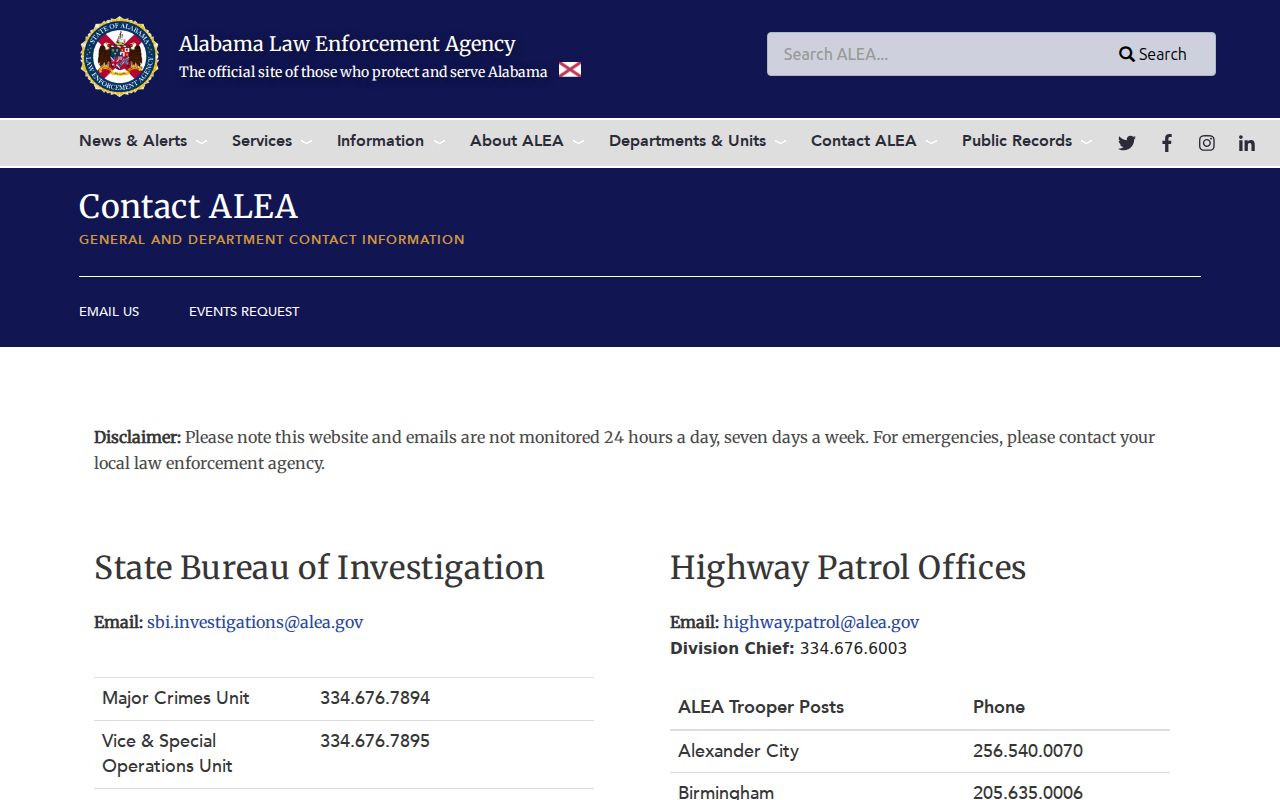
Task: Click the ALEA agency seal logo
Action: coord(120,56)
